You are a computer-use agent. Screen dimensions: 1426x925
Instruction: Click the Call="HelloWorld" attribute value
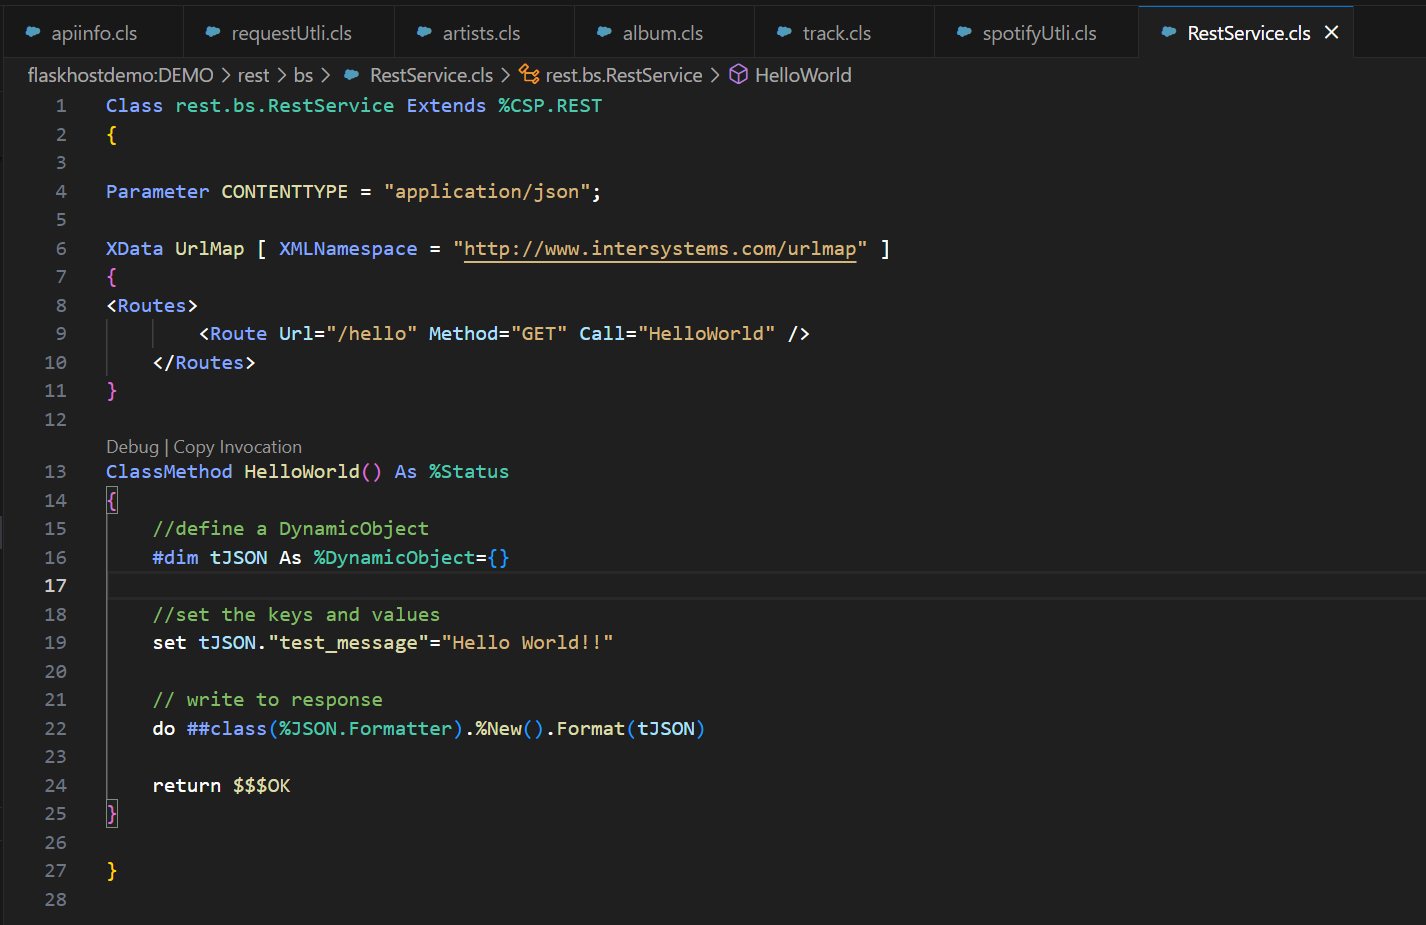point(706,334)
